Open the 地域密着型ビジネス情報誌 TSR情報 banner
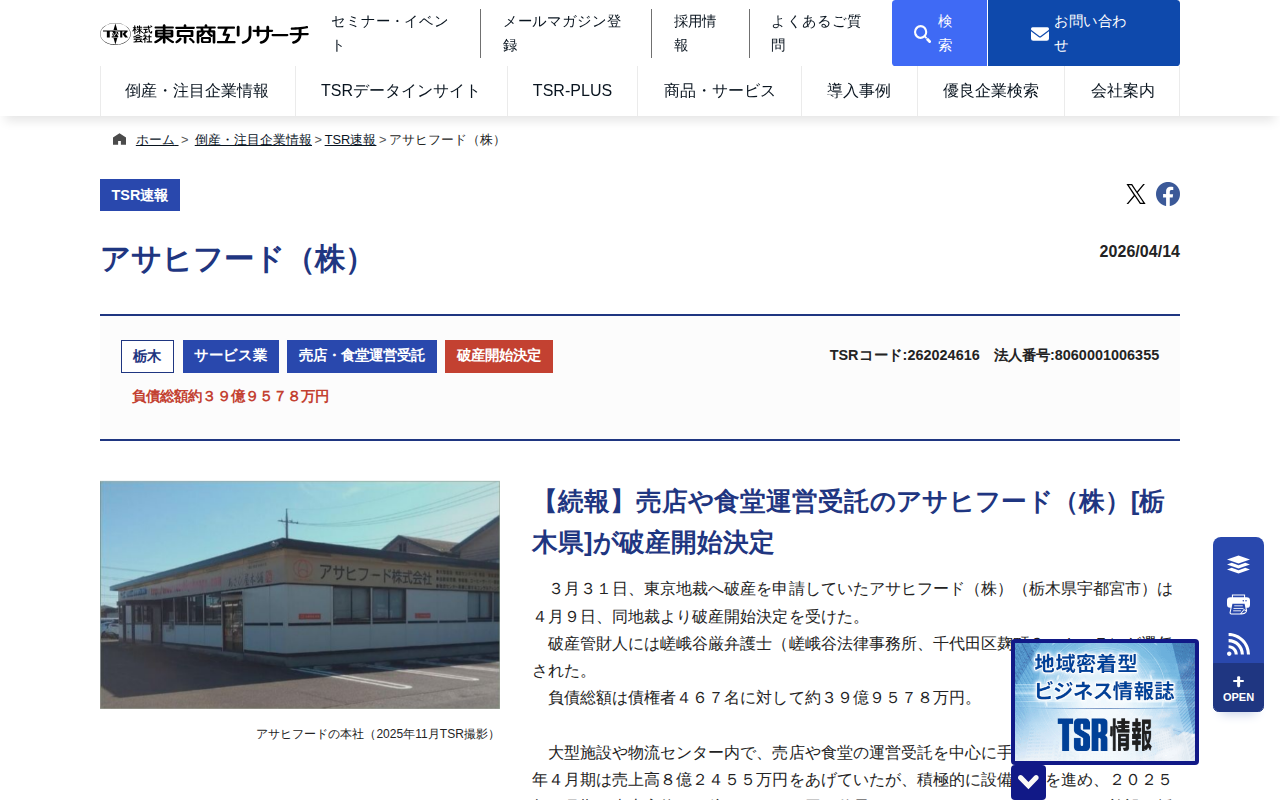The width and height of the screenshot is (1280, 800). coord(1105,702)
